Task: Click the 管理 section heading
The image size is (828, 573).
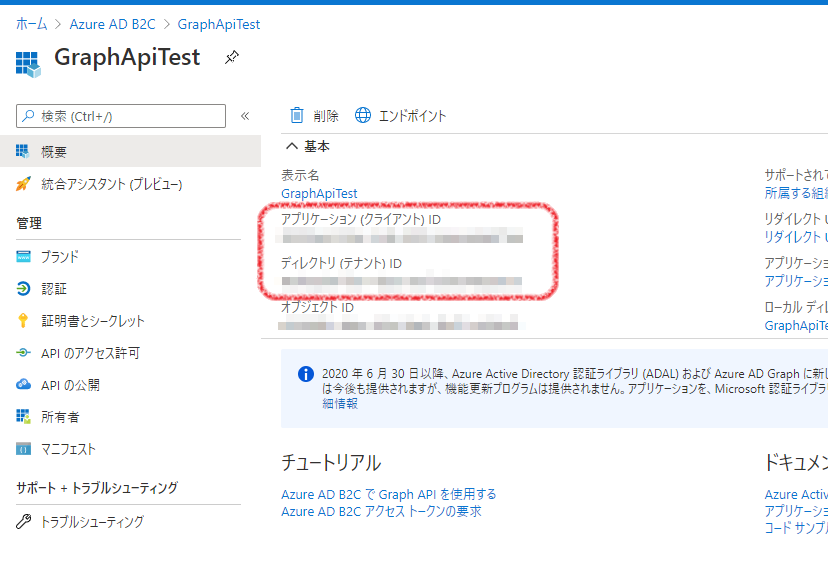Action: click(x=29, y=223)
